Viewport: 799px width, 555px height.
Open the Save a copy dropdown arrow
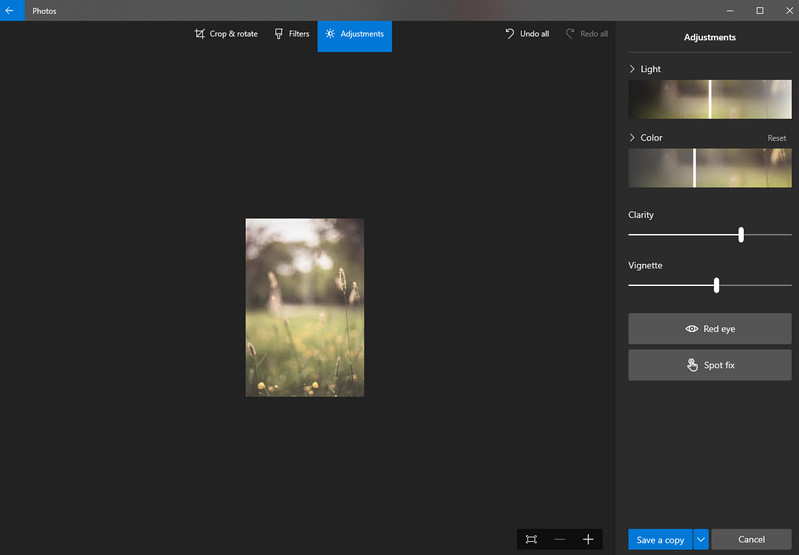[701, 540]
